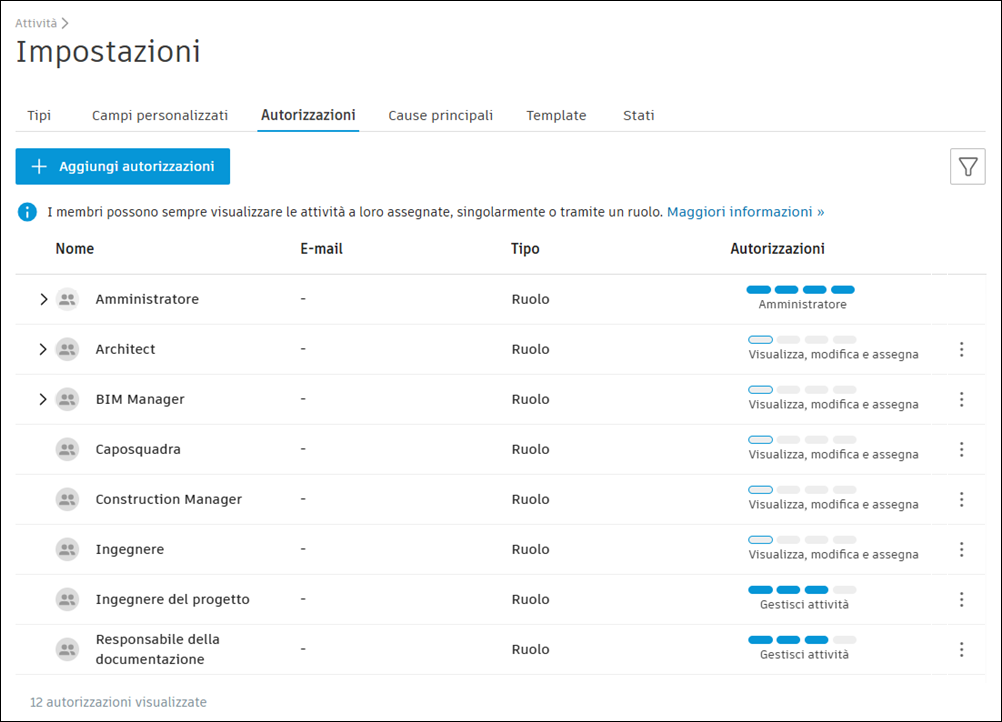Open the Maggiori informazioni link
The width and height of the screenshot is (1002, 722).
745,211
